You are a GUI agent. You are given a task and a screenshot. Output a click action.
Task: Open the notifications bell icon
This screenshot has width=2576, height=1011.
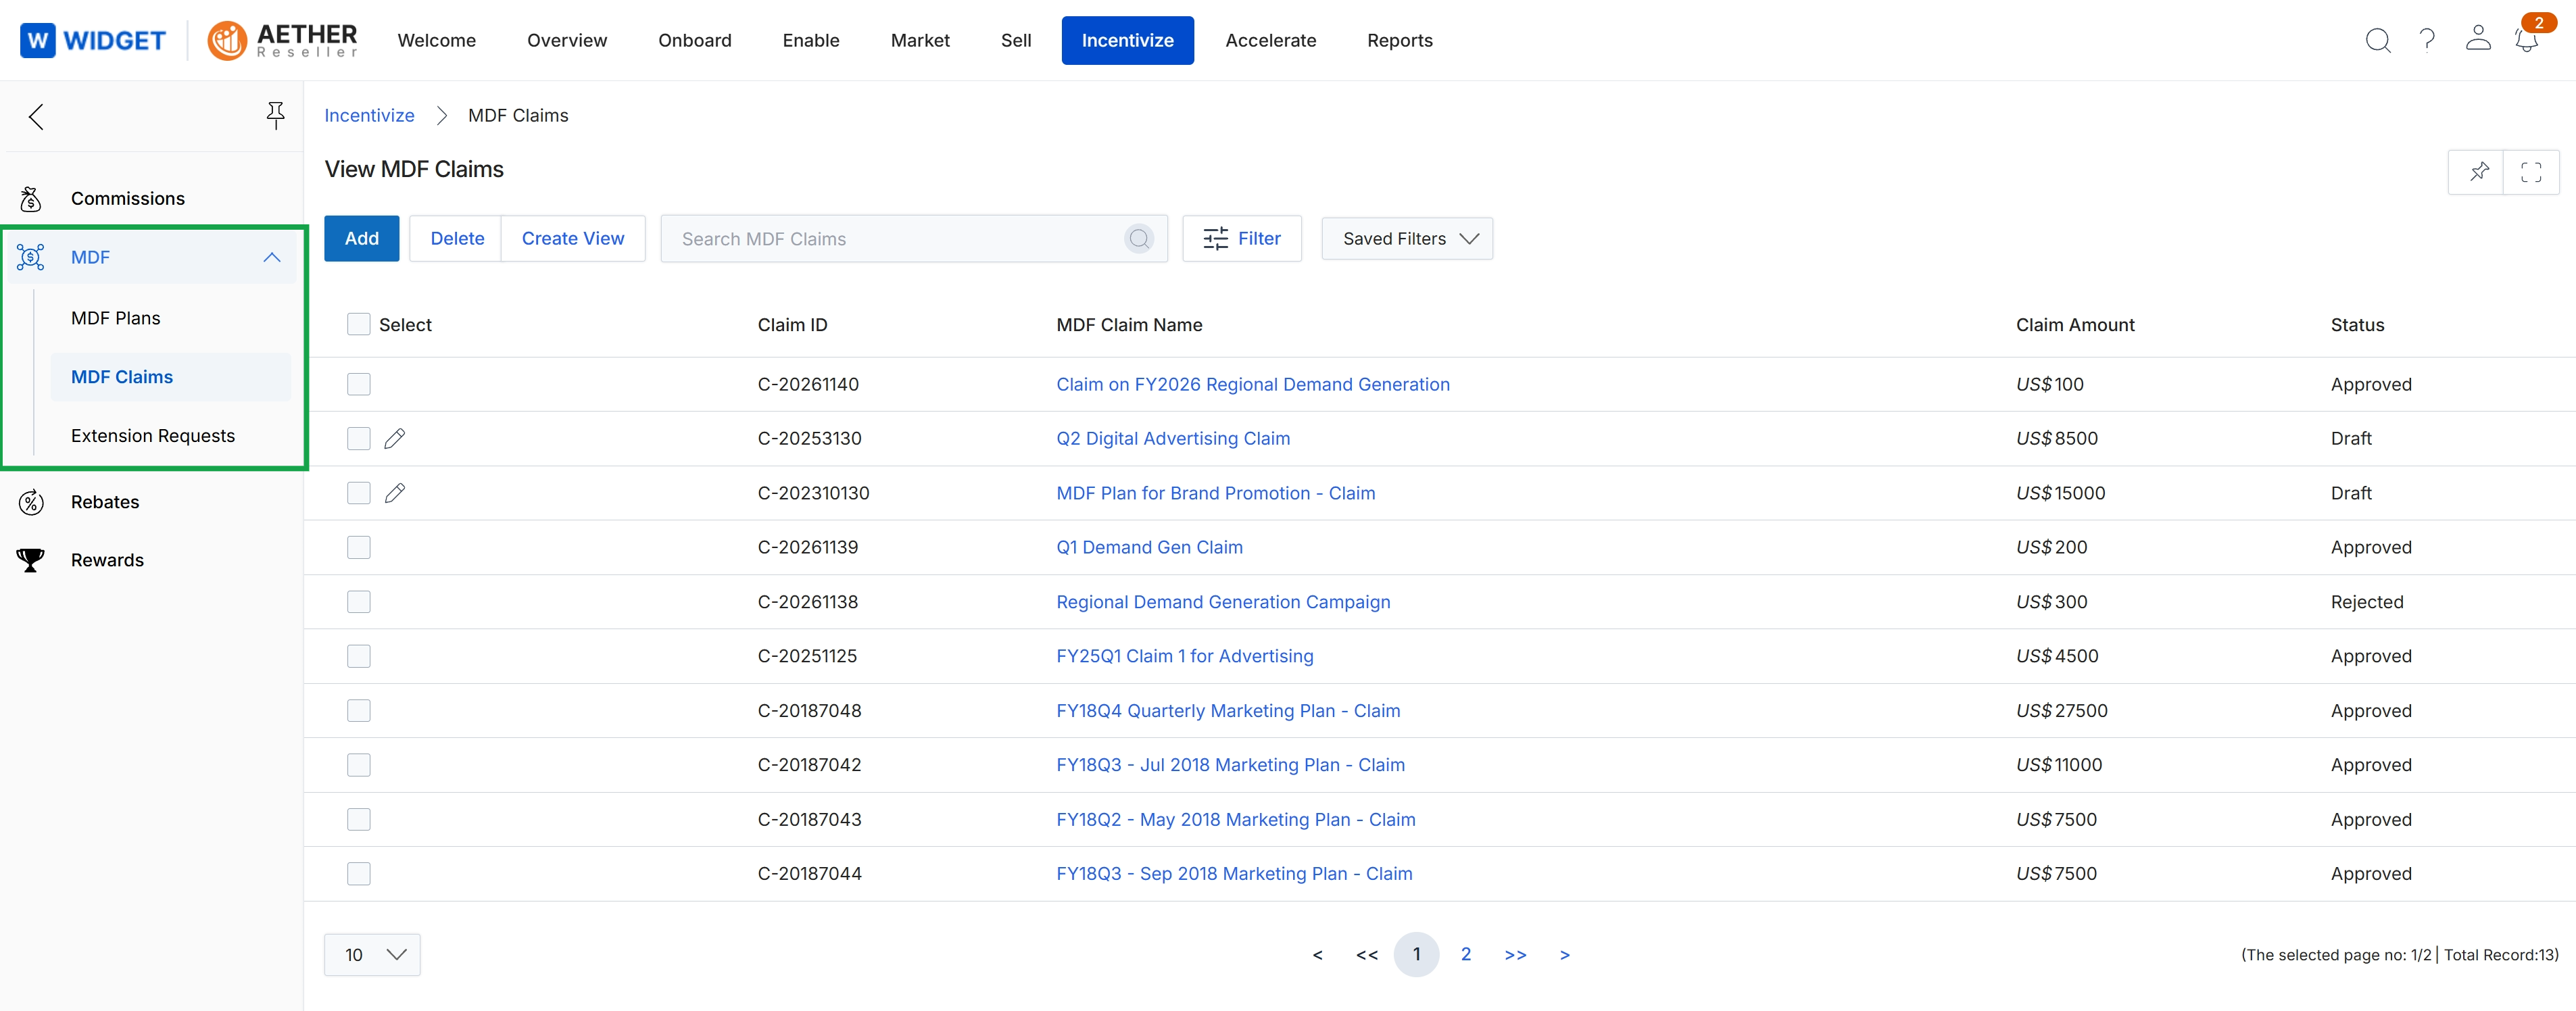pyautogui.click(x=2526, y=40)
